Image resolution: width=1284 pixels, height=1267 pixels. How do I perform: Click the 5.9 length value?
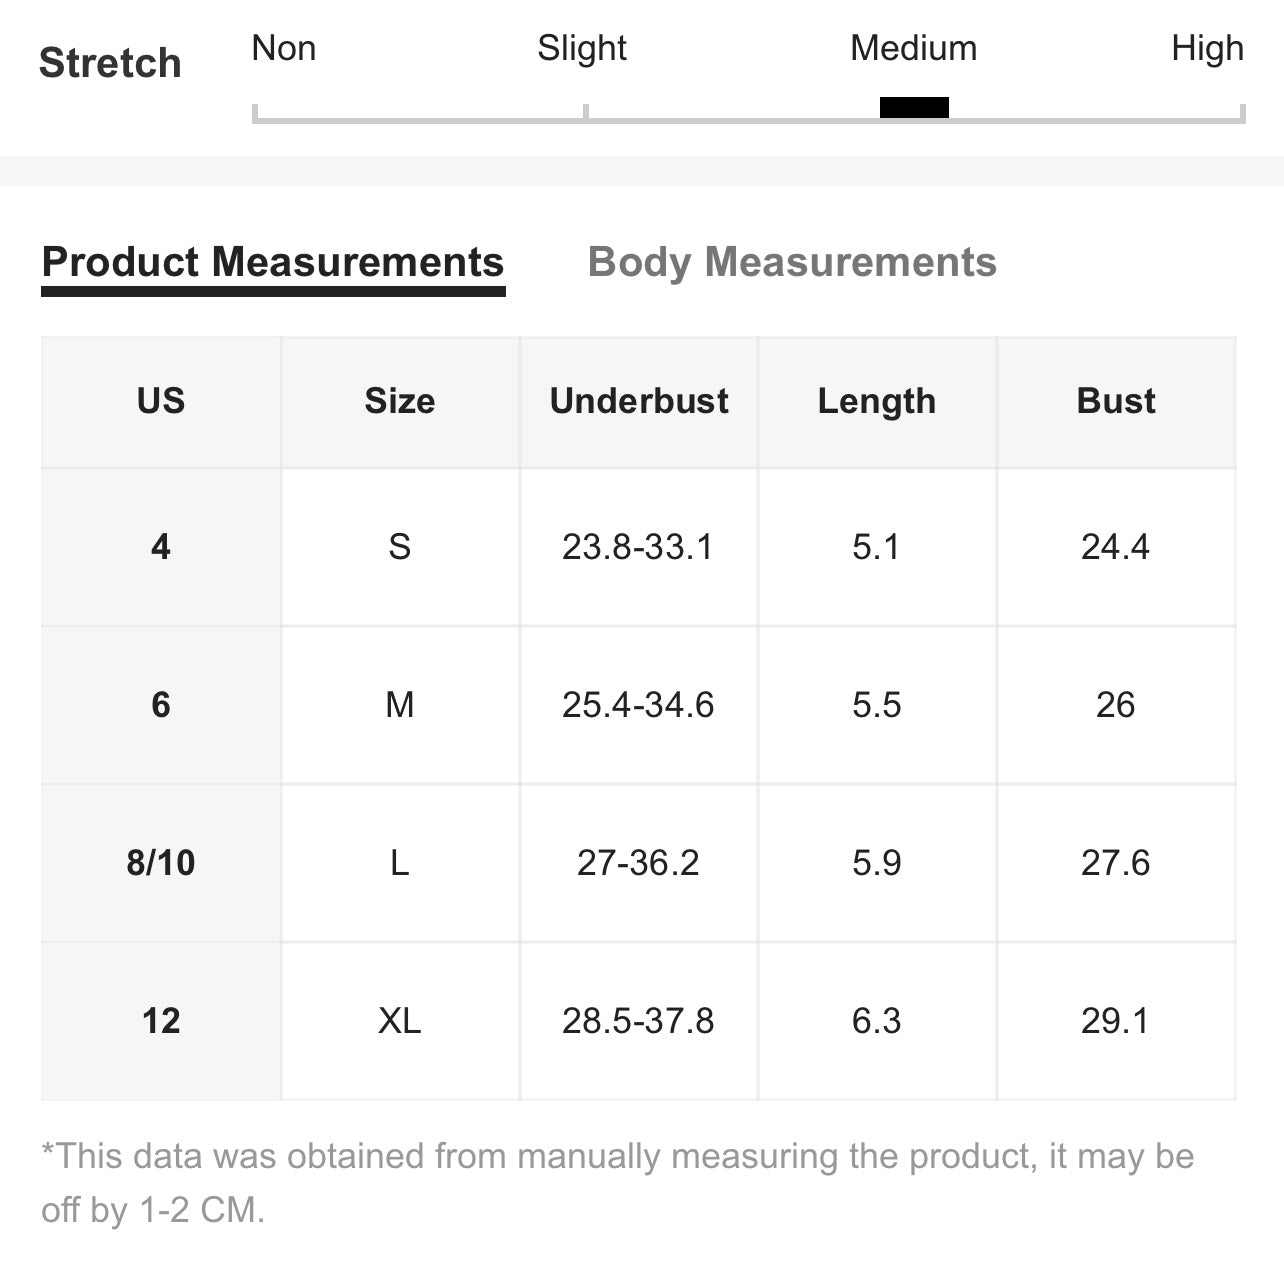(x=877, y=863)
